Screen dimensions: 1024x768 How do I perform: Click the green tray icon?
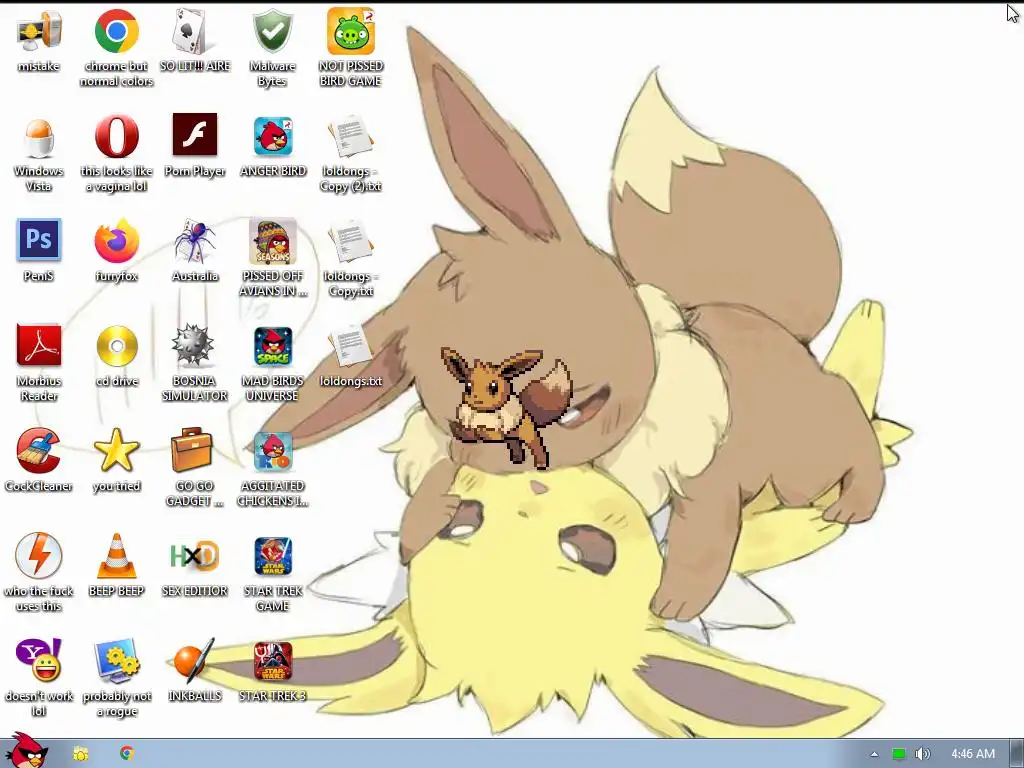(899, 754)
